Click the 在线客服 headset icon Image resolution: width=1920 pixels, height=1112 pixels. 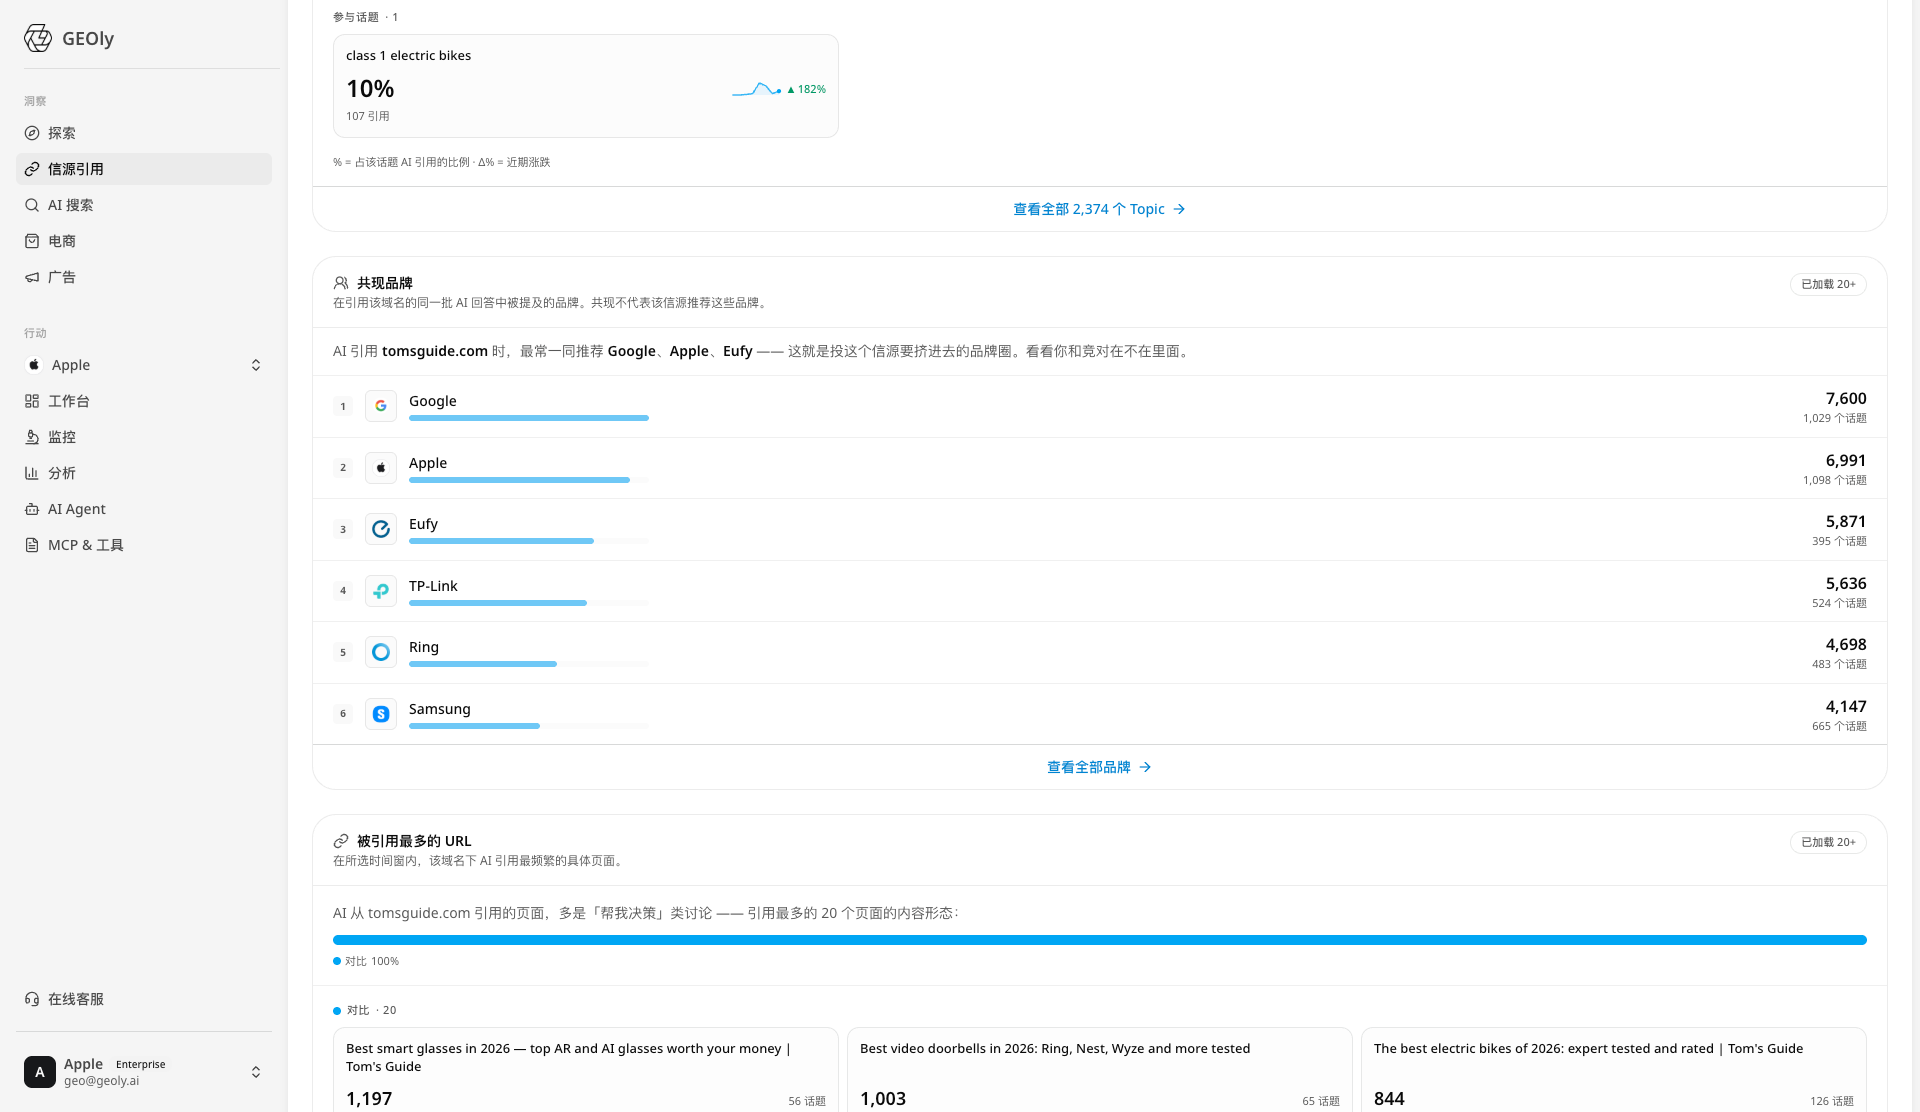pos(32,999)
